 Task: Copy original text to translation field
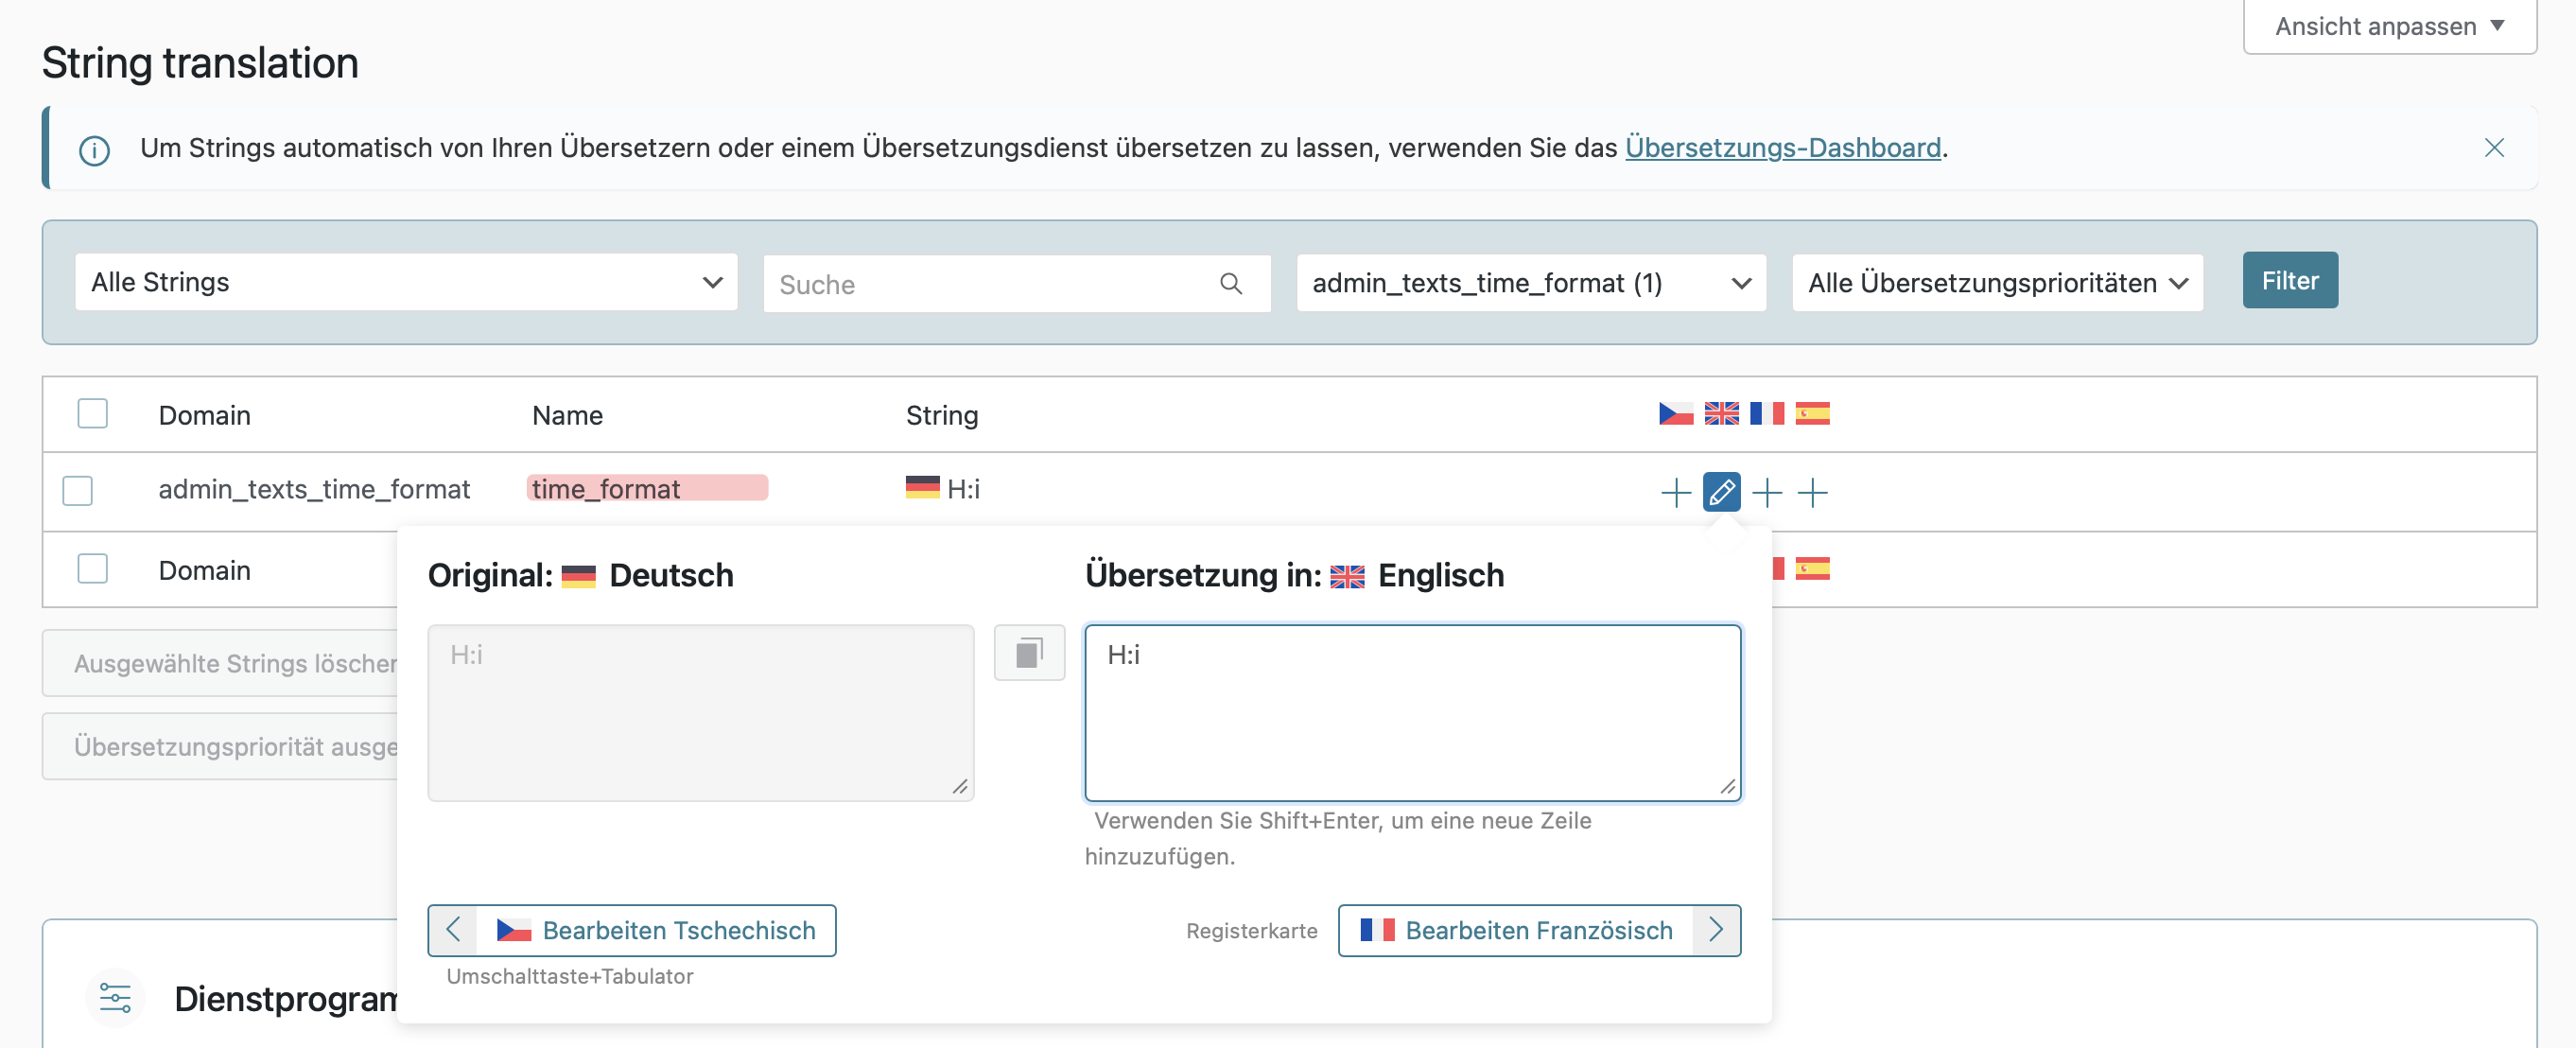tap(1029, 653)
